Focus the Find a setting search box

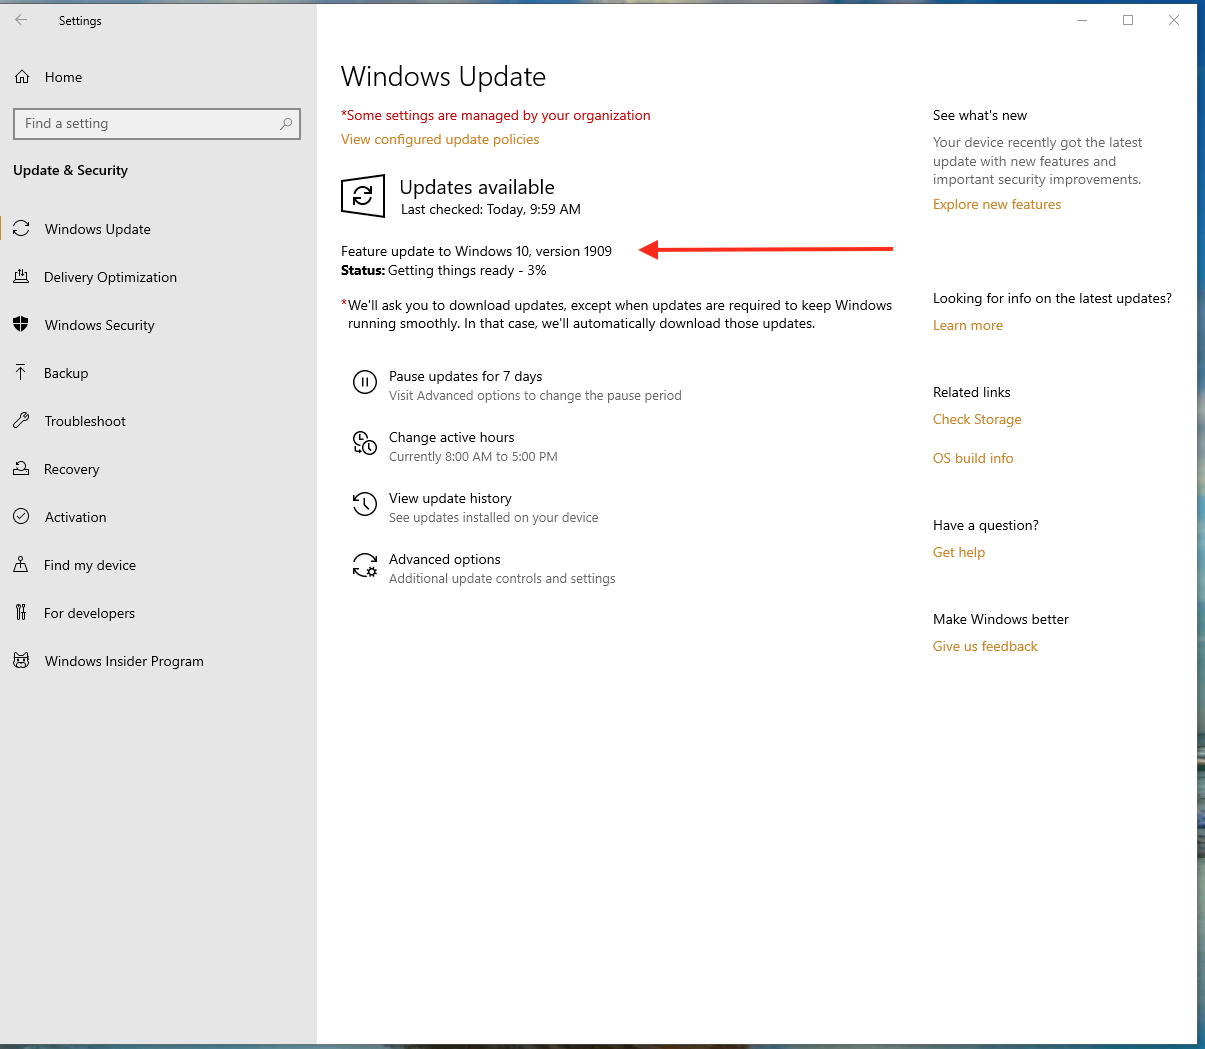point(150,124)
